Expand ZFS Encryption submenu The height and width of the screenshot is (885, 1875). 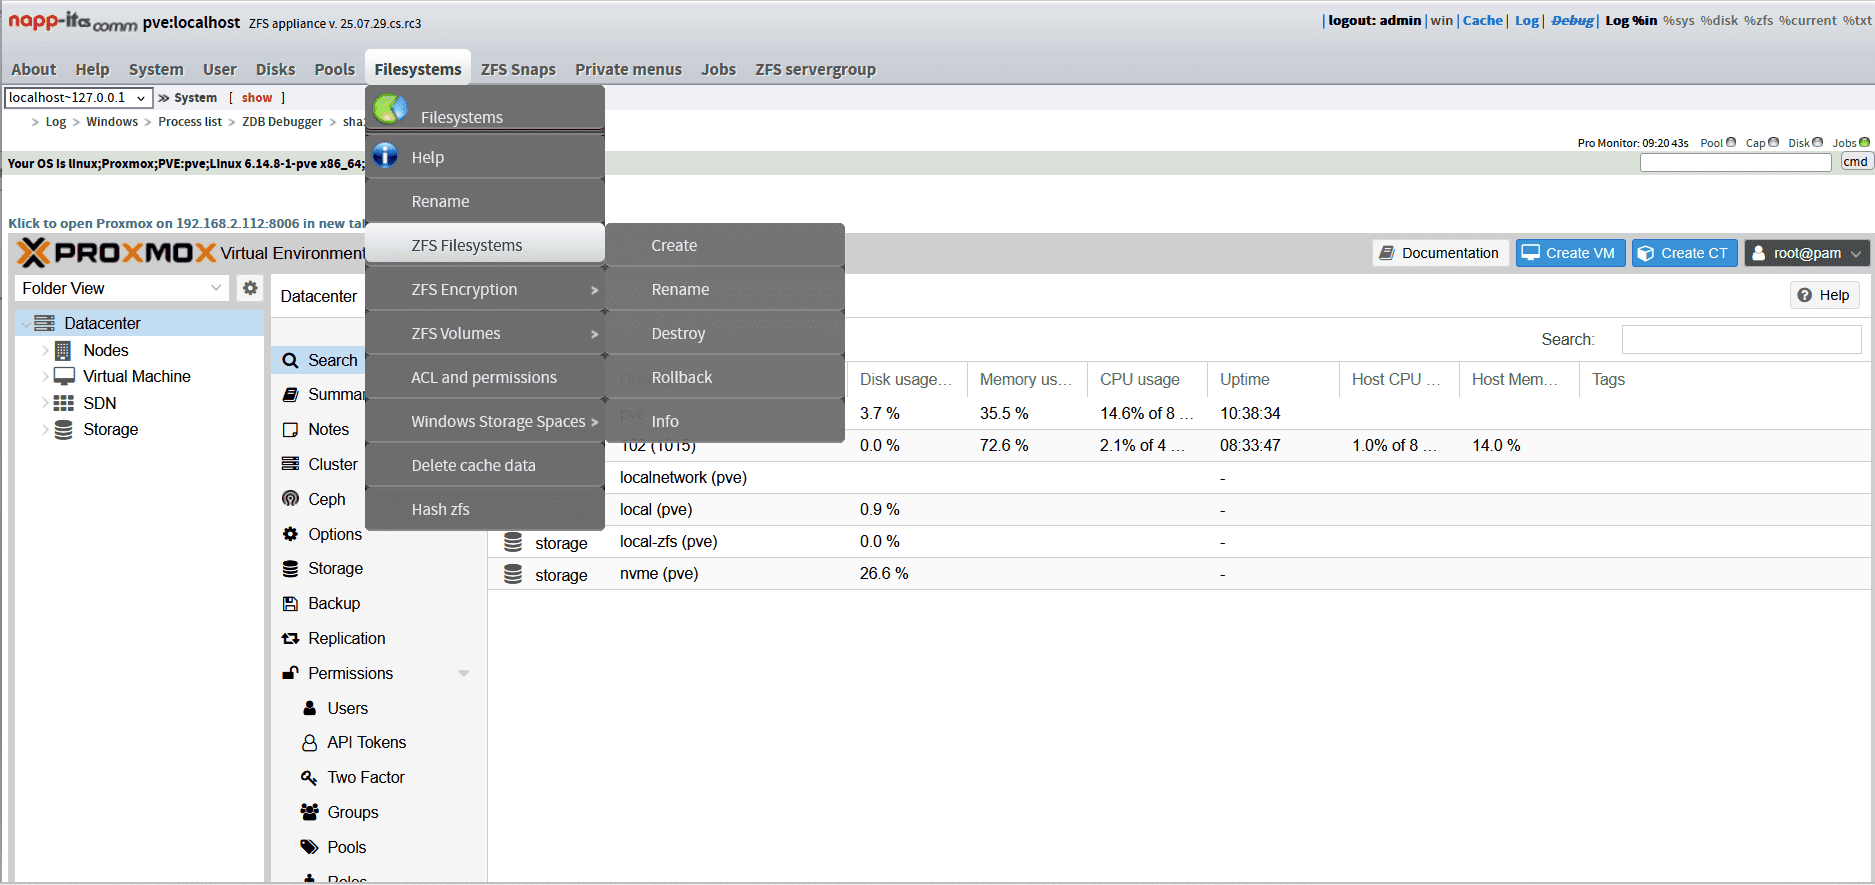[x=594, y=290]
